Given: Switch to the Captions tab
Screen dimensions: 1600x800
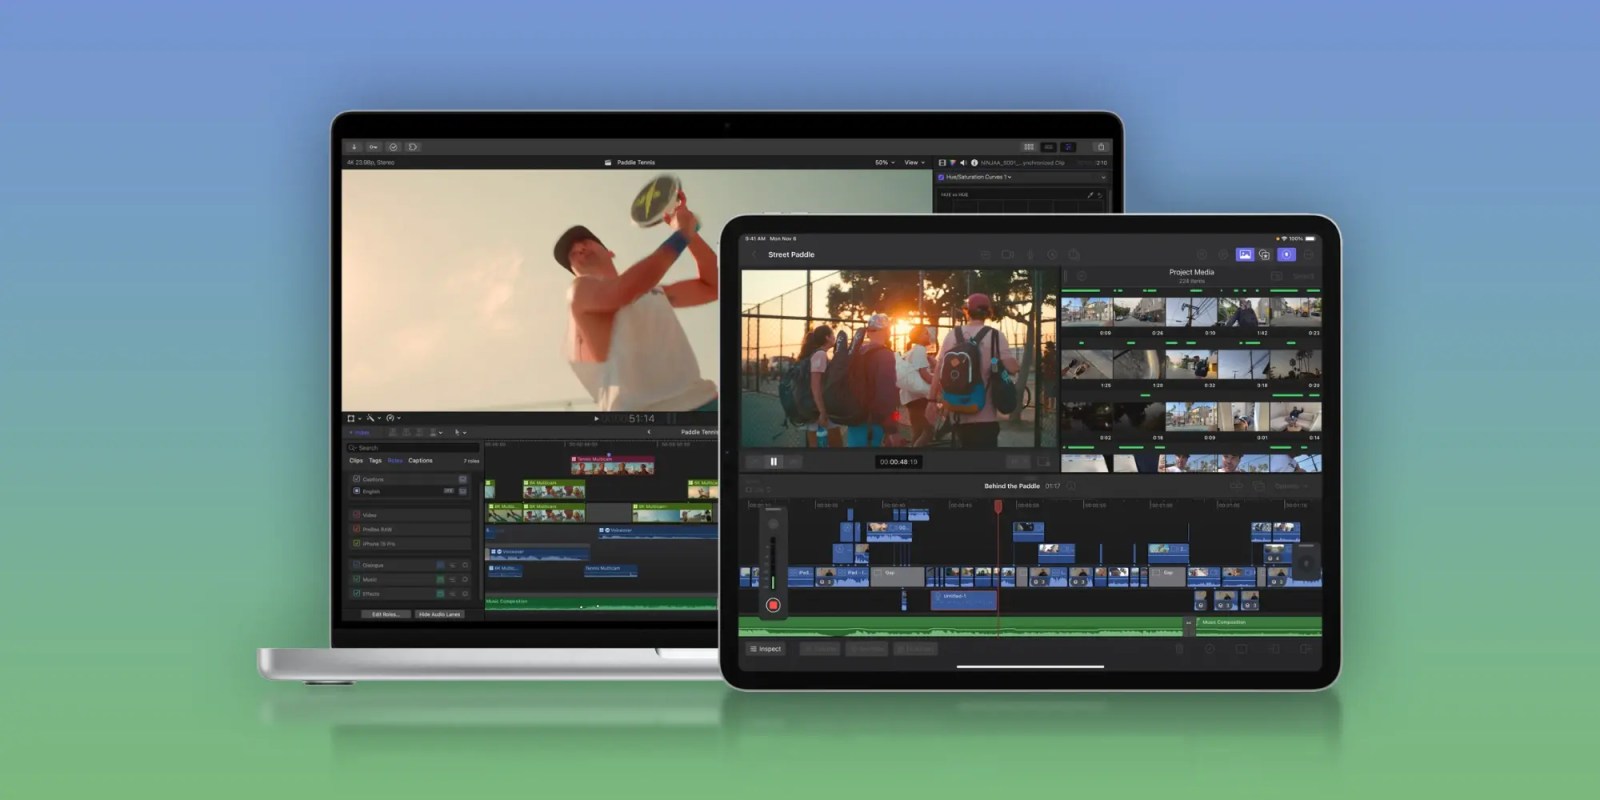Looking at the screenshot, I should click(x=420, y=461).
